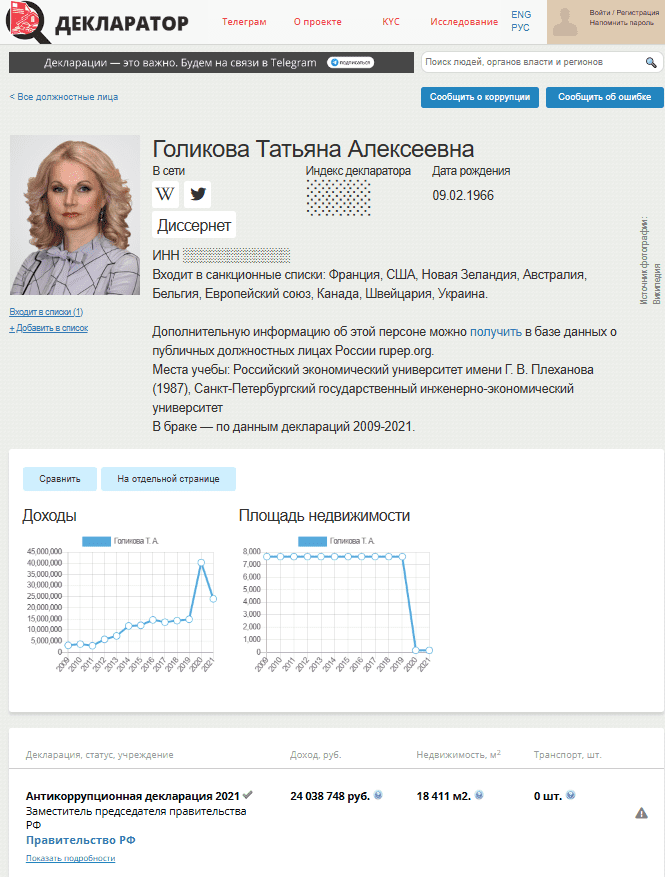The image size is (665, 877).
Task: Toggle the Голикова Т.А. legend in real estate chart
Action: point(336,541)
